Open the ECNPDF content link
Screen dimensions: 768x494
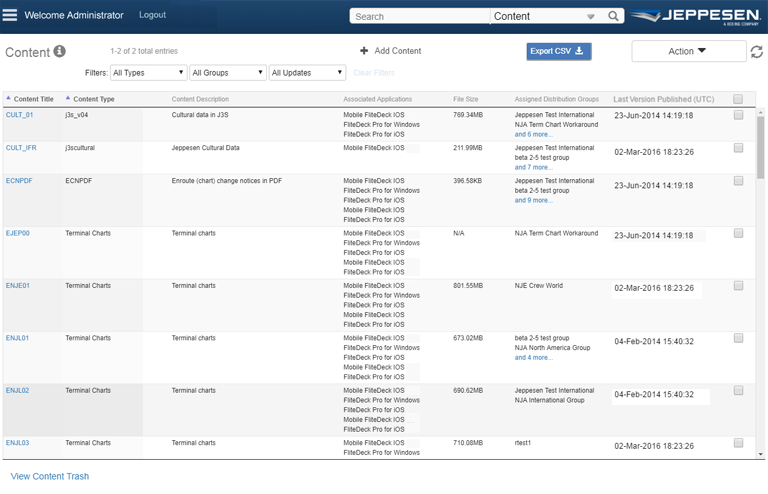19,181
